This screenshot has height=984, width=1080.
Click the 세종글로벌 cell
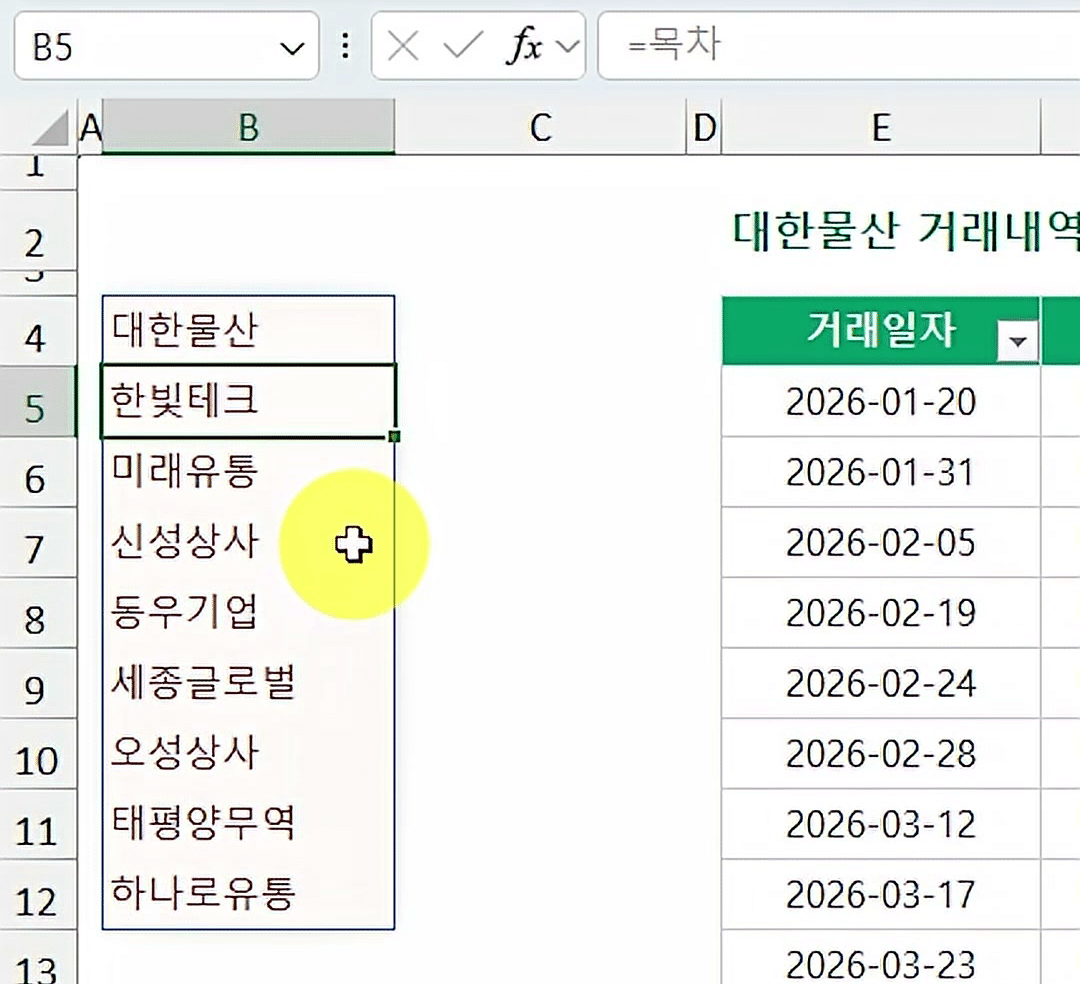(x=249, y=682)
